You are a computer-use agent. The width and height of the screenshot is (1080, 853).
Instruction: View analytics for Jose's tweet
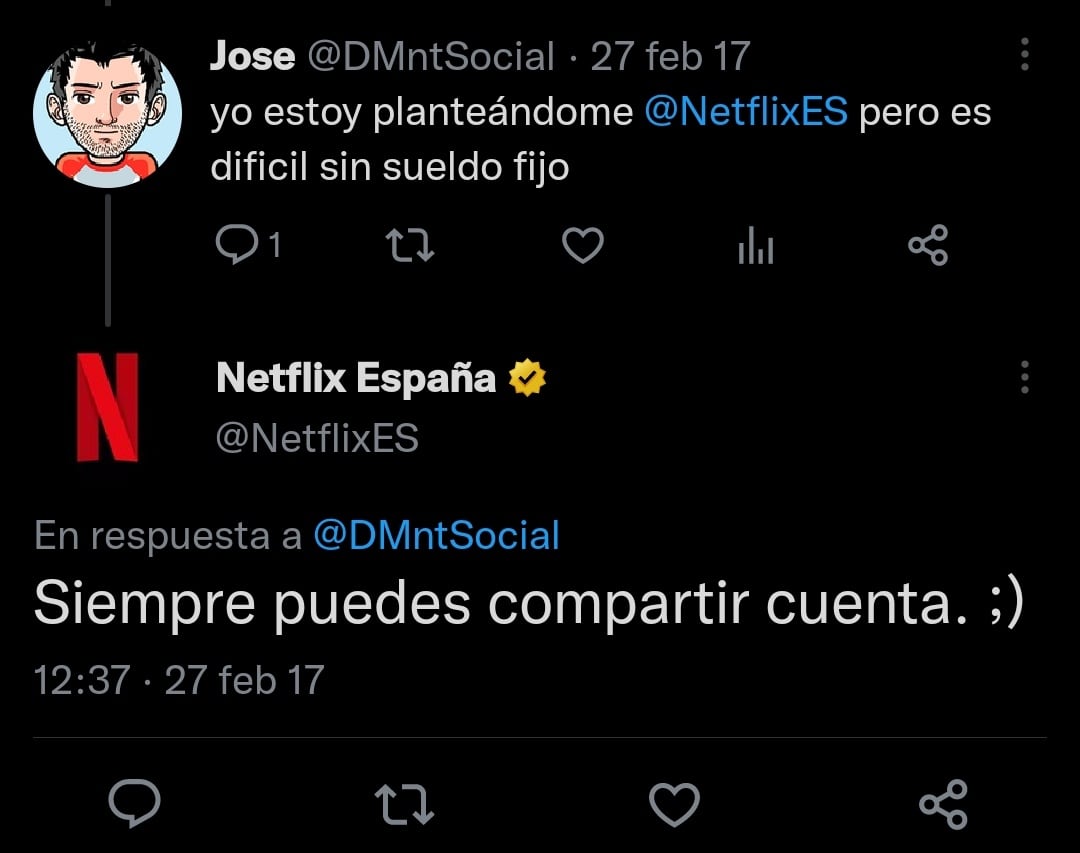coord(756,246)
